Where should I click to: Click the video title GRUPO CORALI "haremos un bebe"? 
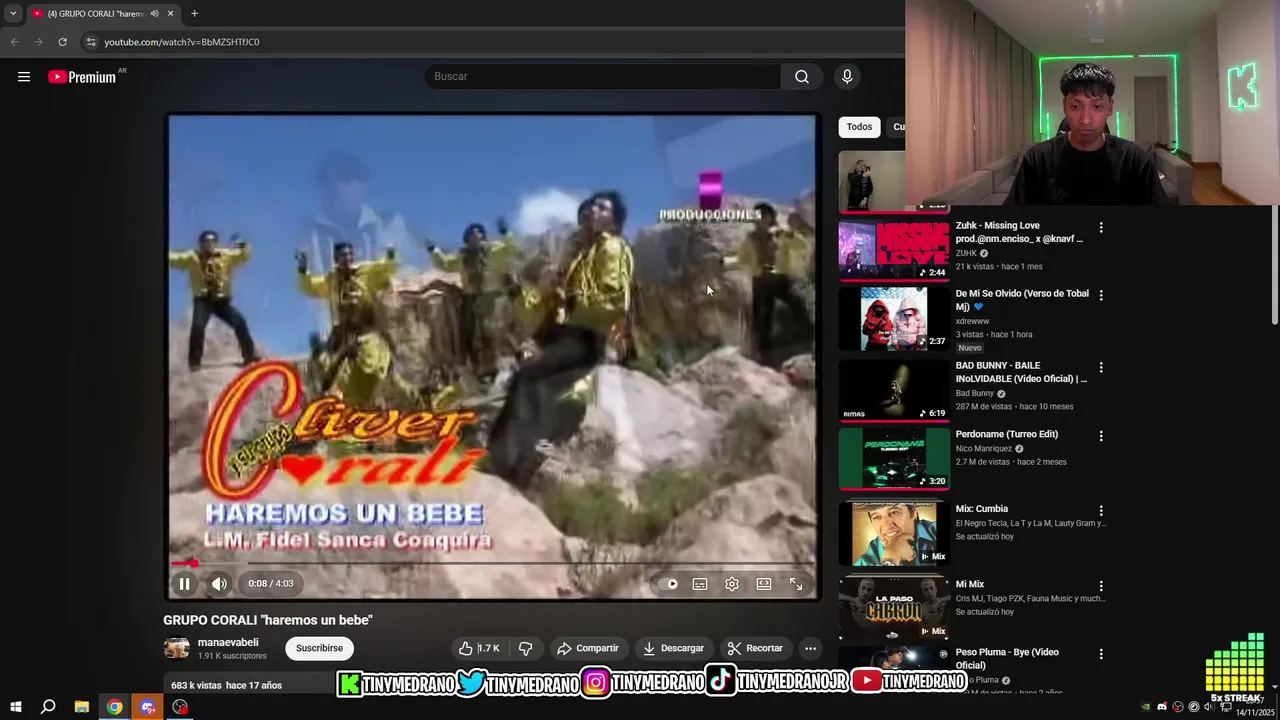[268, 620]
